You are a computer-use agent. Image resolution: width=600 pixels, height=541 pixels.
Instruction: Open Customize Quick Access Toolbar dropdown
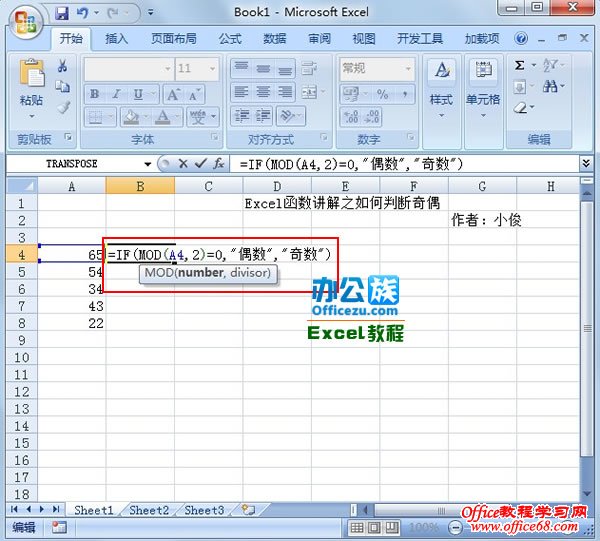pyautogui.click(x=151, y=13)
